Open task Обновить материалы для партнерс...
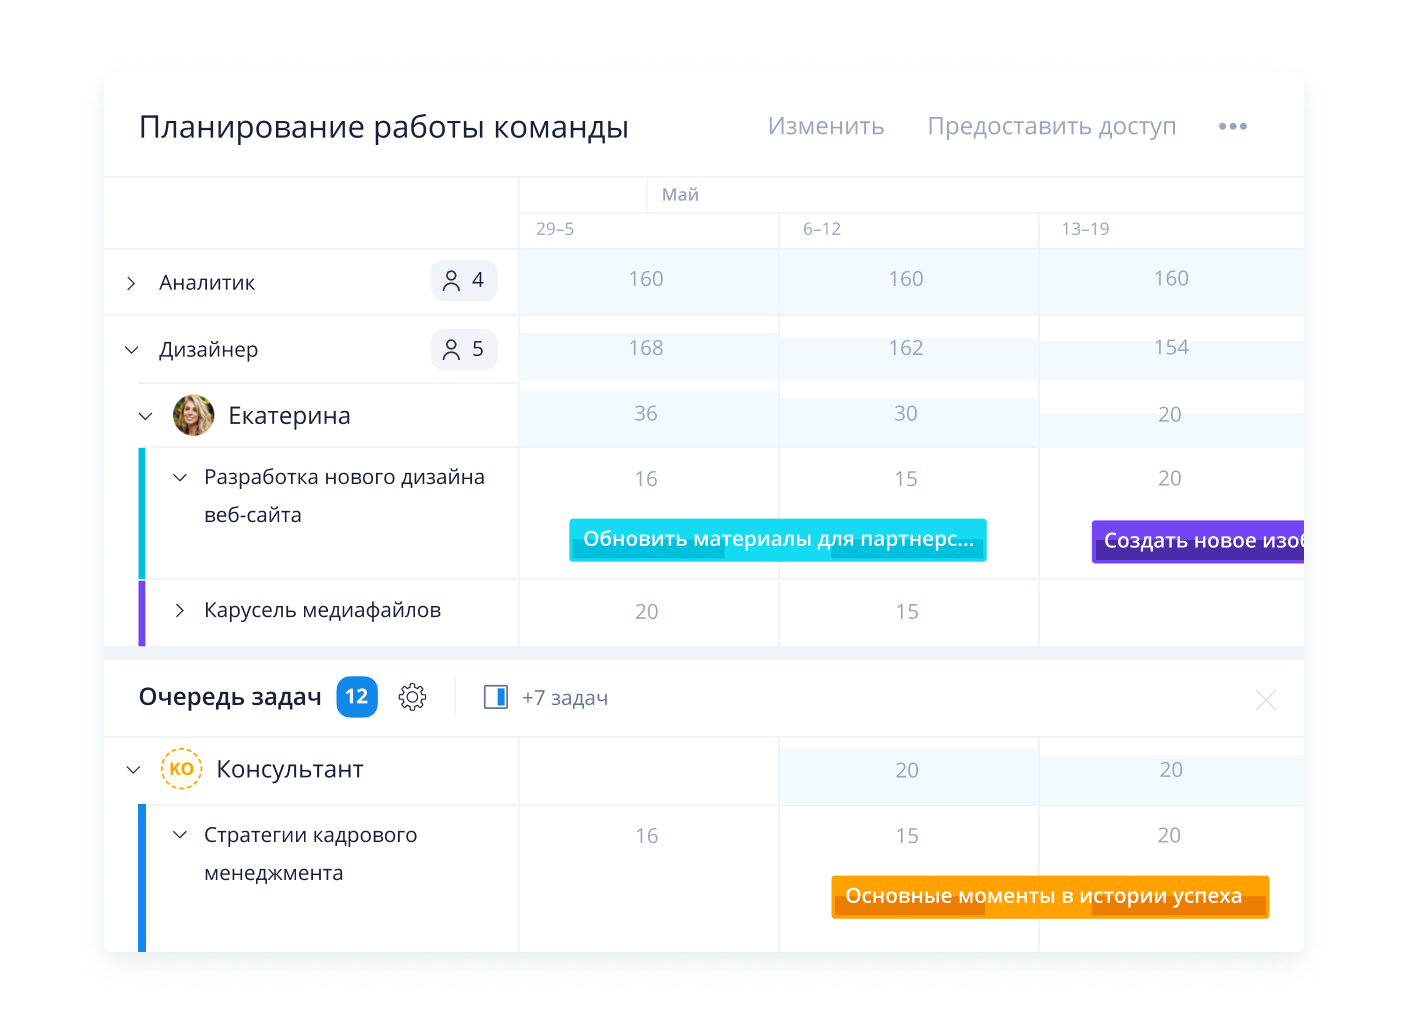Viewport: 1408px width, 1024px height. pyautogui.click(x=778, y=540)
